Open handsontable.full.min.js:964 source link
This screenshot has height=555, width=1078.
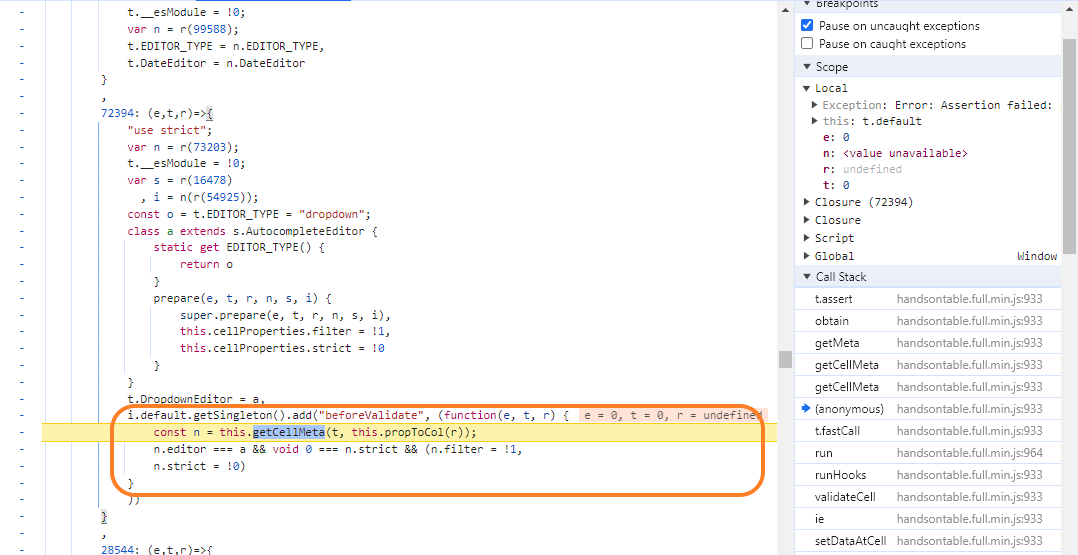coord(969,453)
